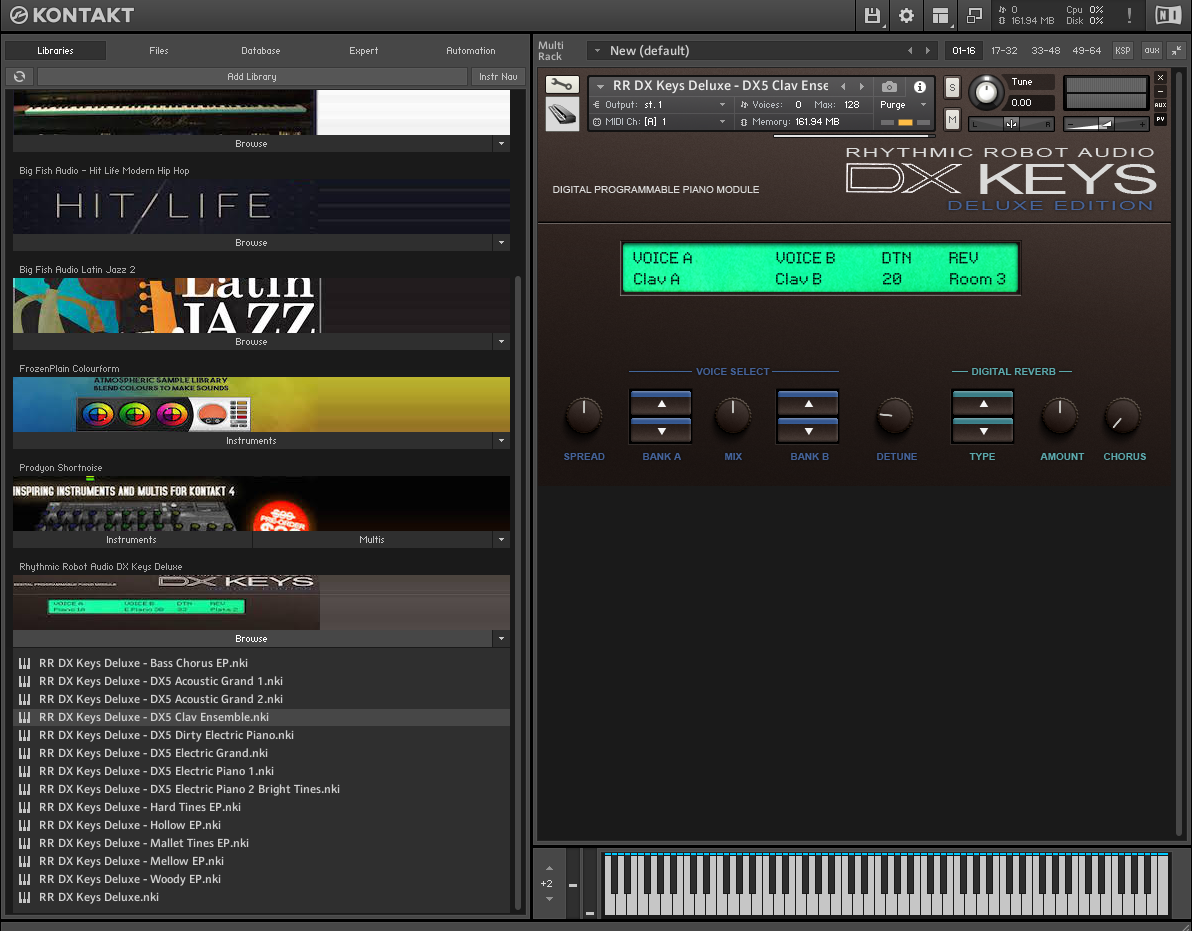This screenshot has width=1192, height=931.
Task: Browse the Hit Life Modern Hip Hop library
Action: [252, 242]
